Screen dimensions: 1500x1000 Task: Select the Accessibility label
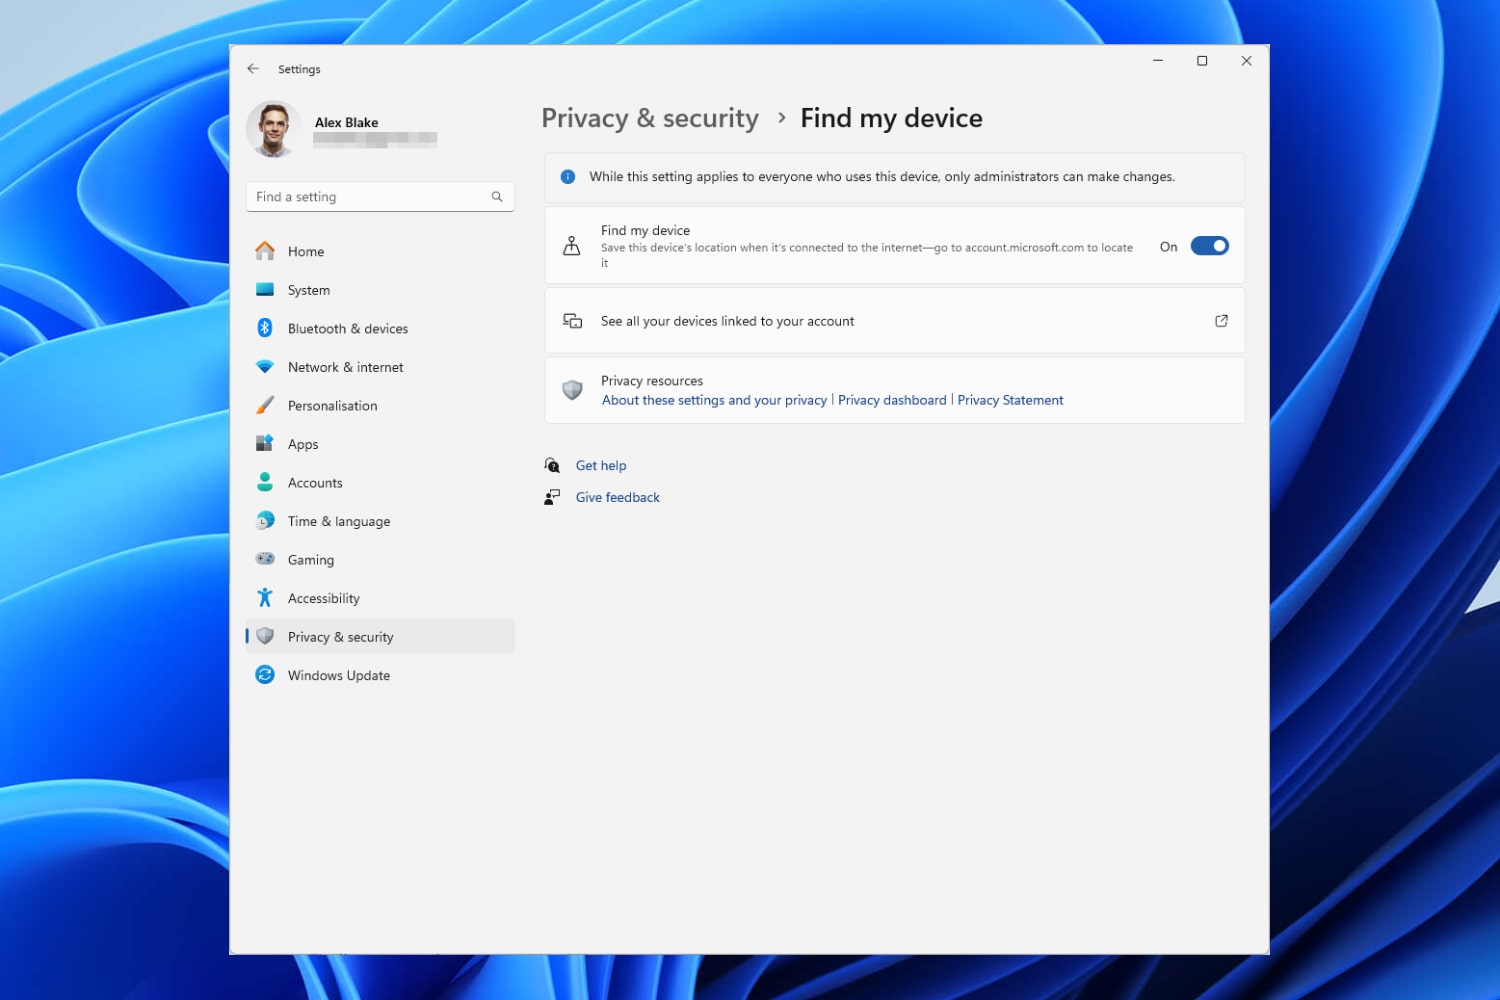324,599
